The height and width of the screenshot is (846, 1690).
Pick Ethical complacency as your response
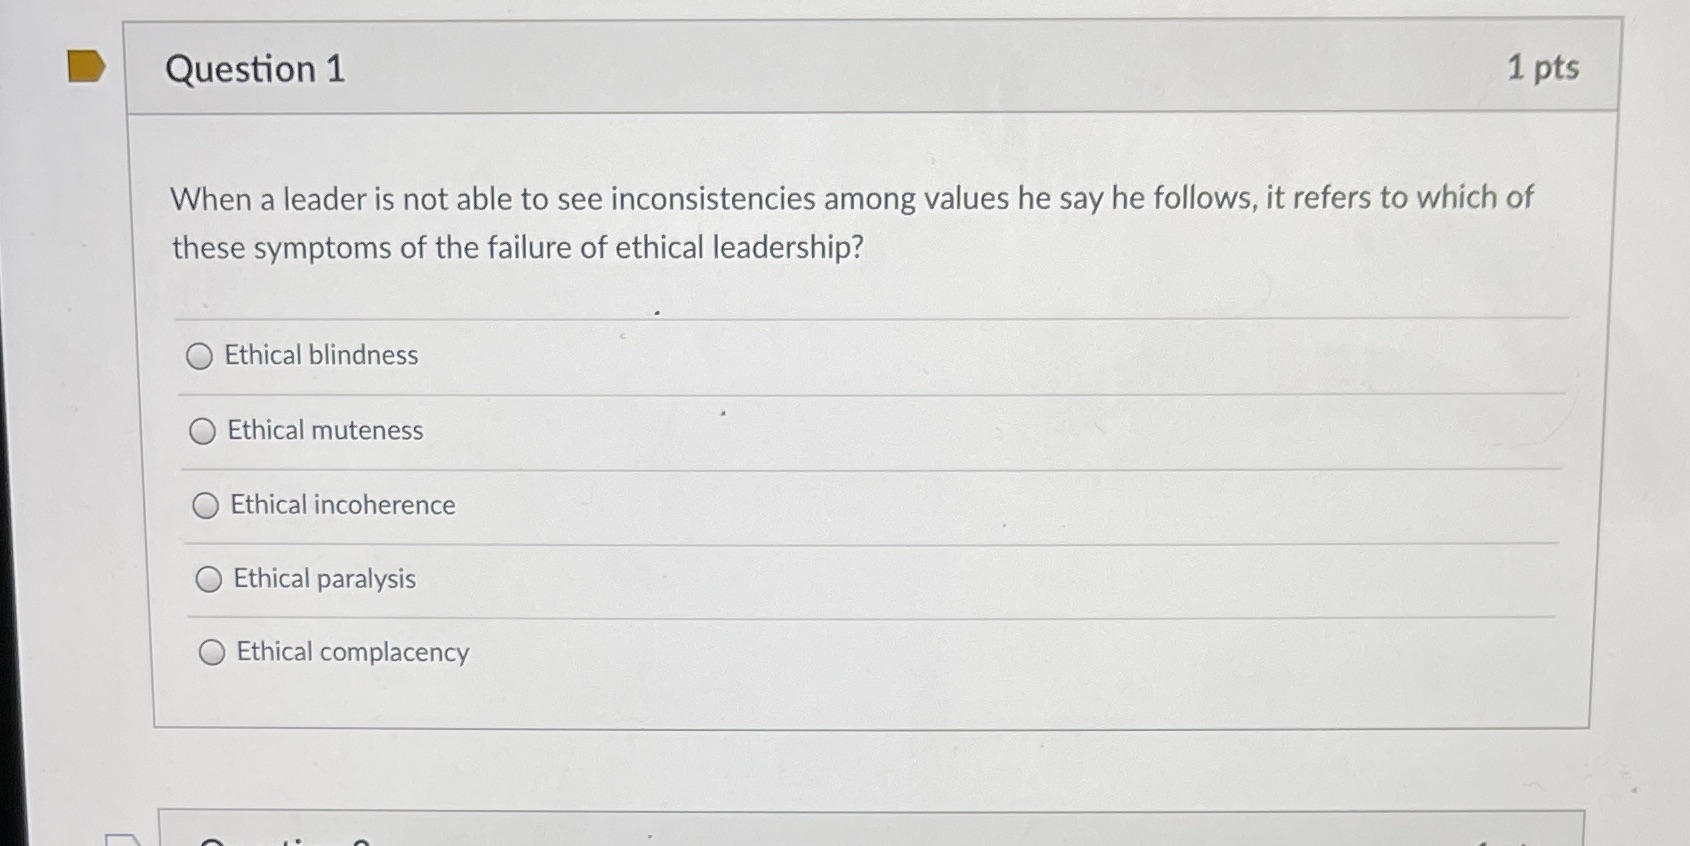click(x=212, y=652)
